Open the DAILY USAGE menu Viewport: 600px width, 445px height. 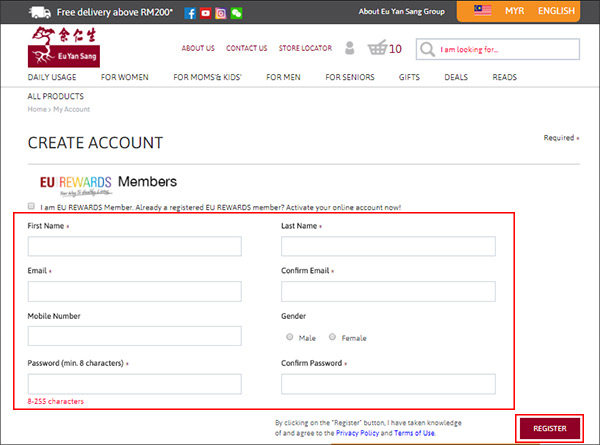[x=52, y=77]
